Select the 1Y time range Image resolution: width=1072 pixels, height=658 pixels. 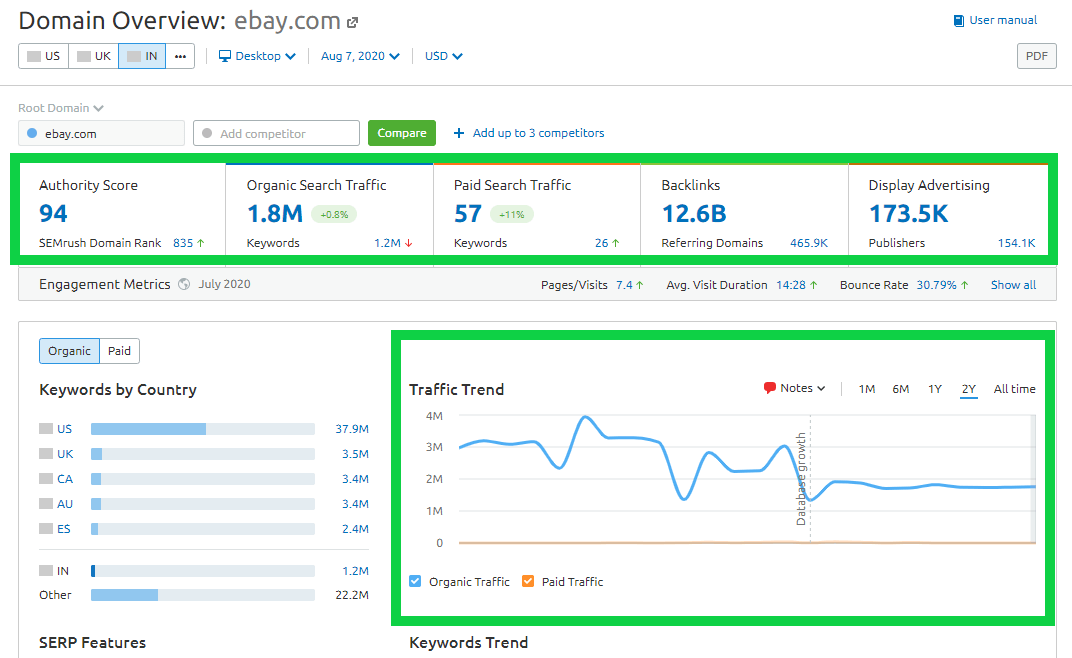click(935, 389)
